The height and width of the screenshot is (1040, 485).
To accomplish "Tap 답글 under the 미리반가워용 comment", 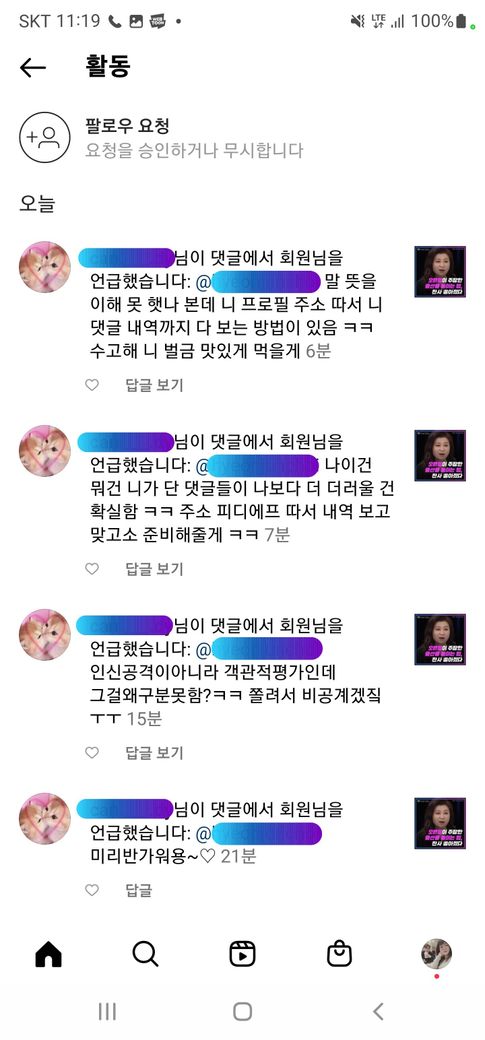I will point(139,890).
